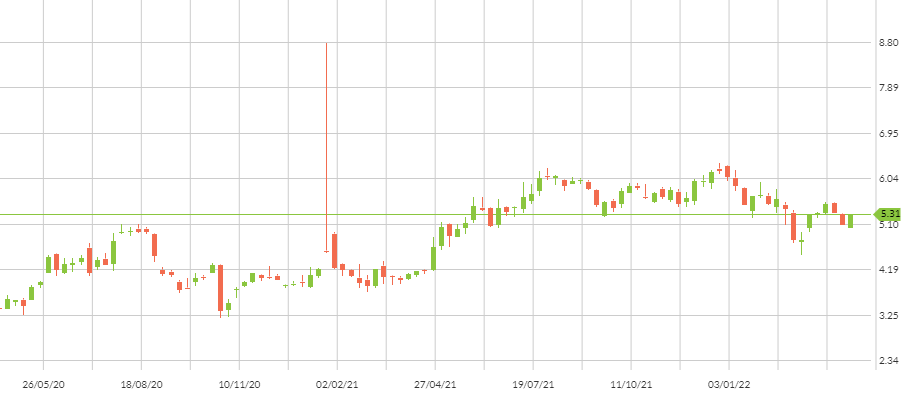Select the 26/05/20 date label
Viewport: 912px width, 403px height.
[43, 384]
